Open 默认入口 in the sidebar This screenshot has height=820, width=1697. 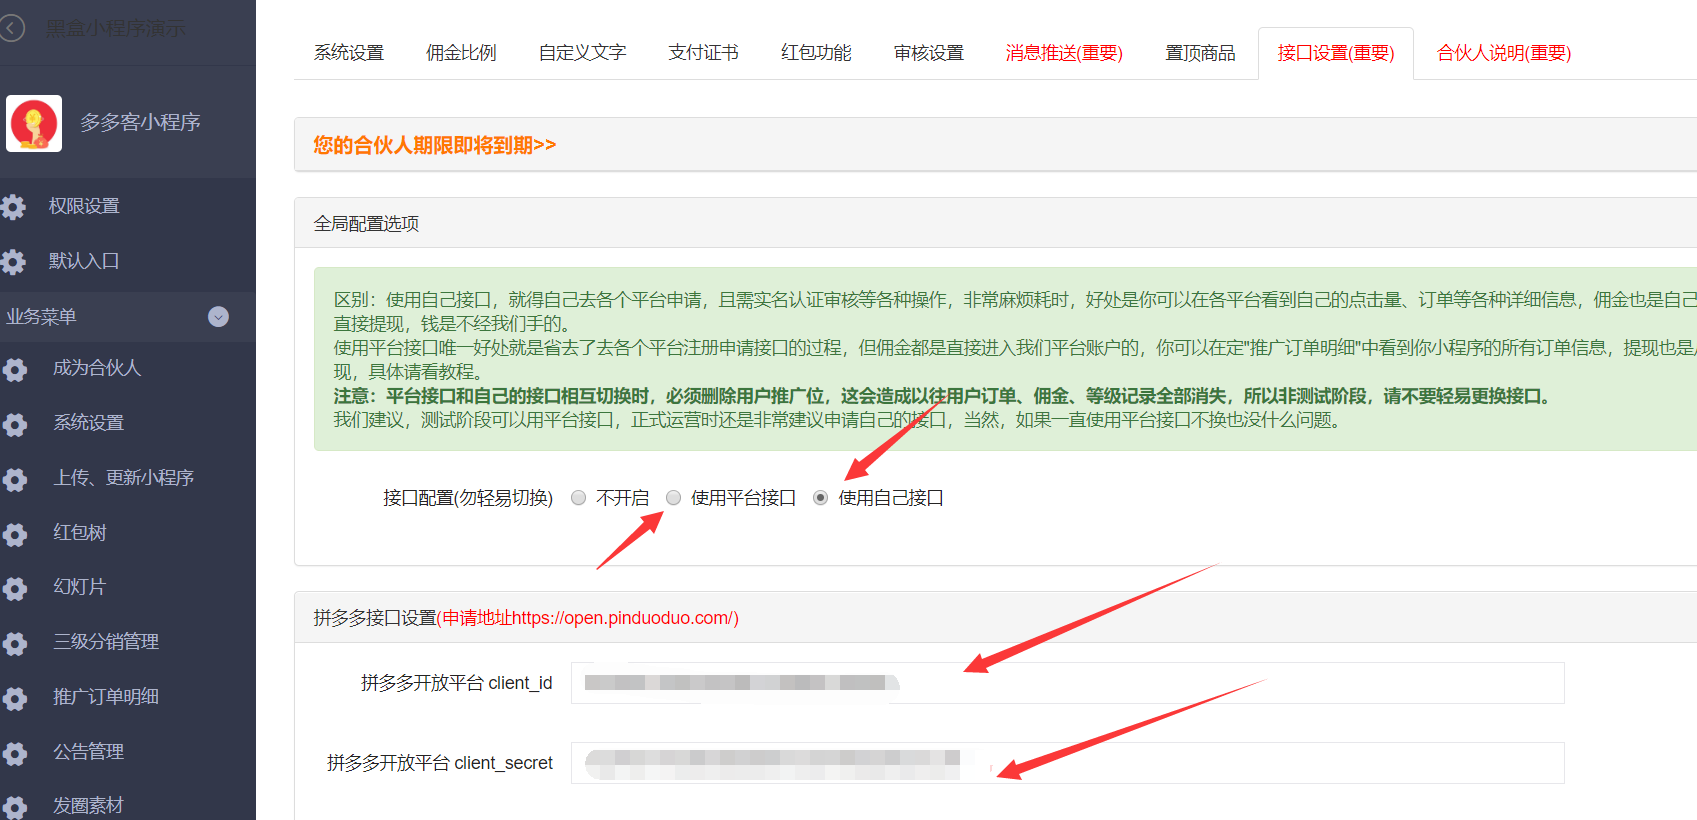84,261
